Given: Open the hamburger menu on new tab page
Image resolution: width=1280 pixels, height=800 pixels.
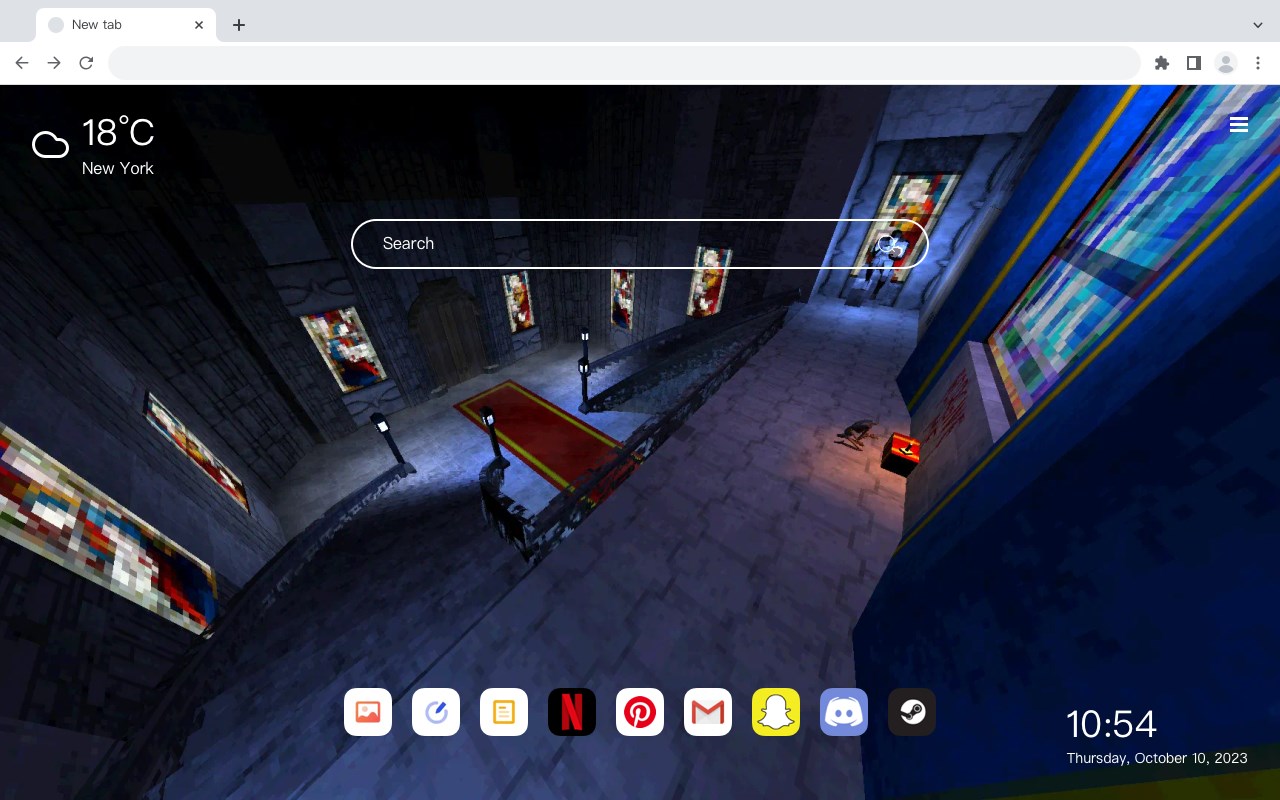Looking at the screenshot, I should (1239, 125).
